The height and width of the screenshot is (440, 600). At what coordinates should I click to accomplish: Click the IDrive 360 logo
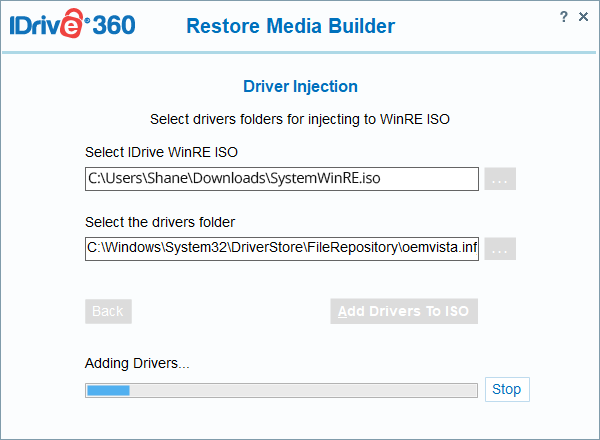[x=72, y=24]
